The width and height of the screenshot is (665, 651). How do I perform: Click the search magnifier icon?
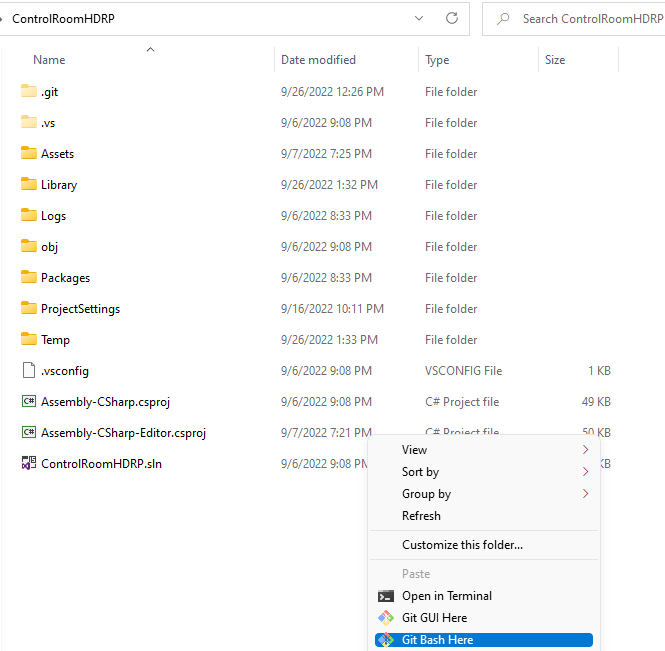click(x=503, y=19)
